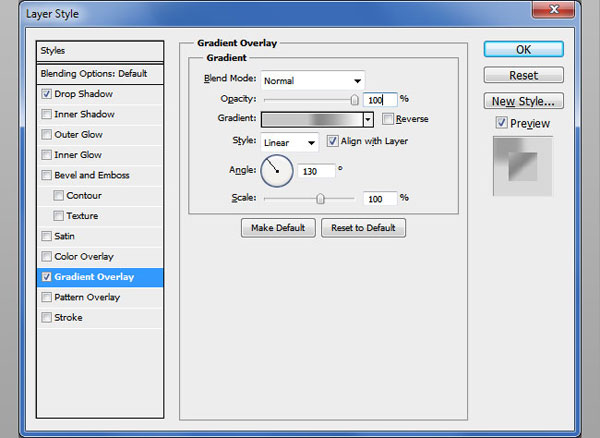The image size is (600, 438).
Task: Select the Styles list entry
Action: (x=100, y=51)
